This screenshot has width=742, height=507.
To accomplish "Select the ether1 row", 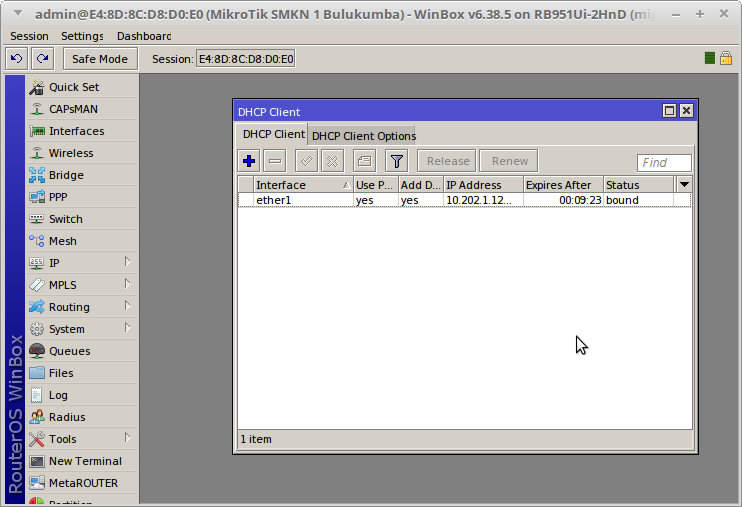I will coord(464,200).
